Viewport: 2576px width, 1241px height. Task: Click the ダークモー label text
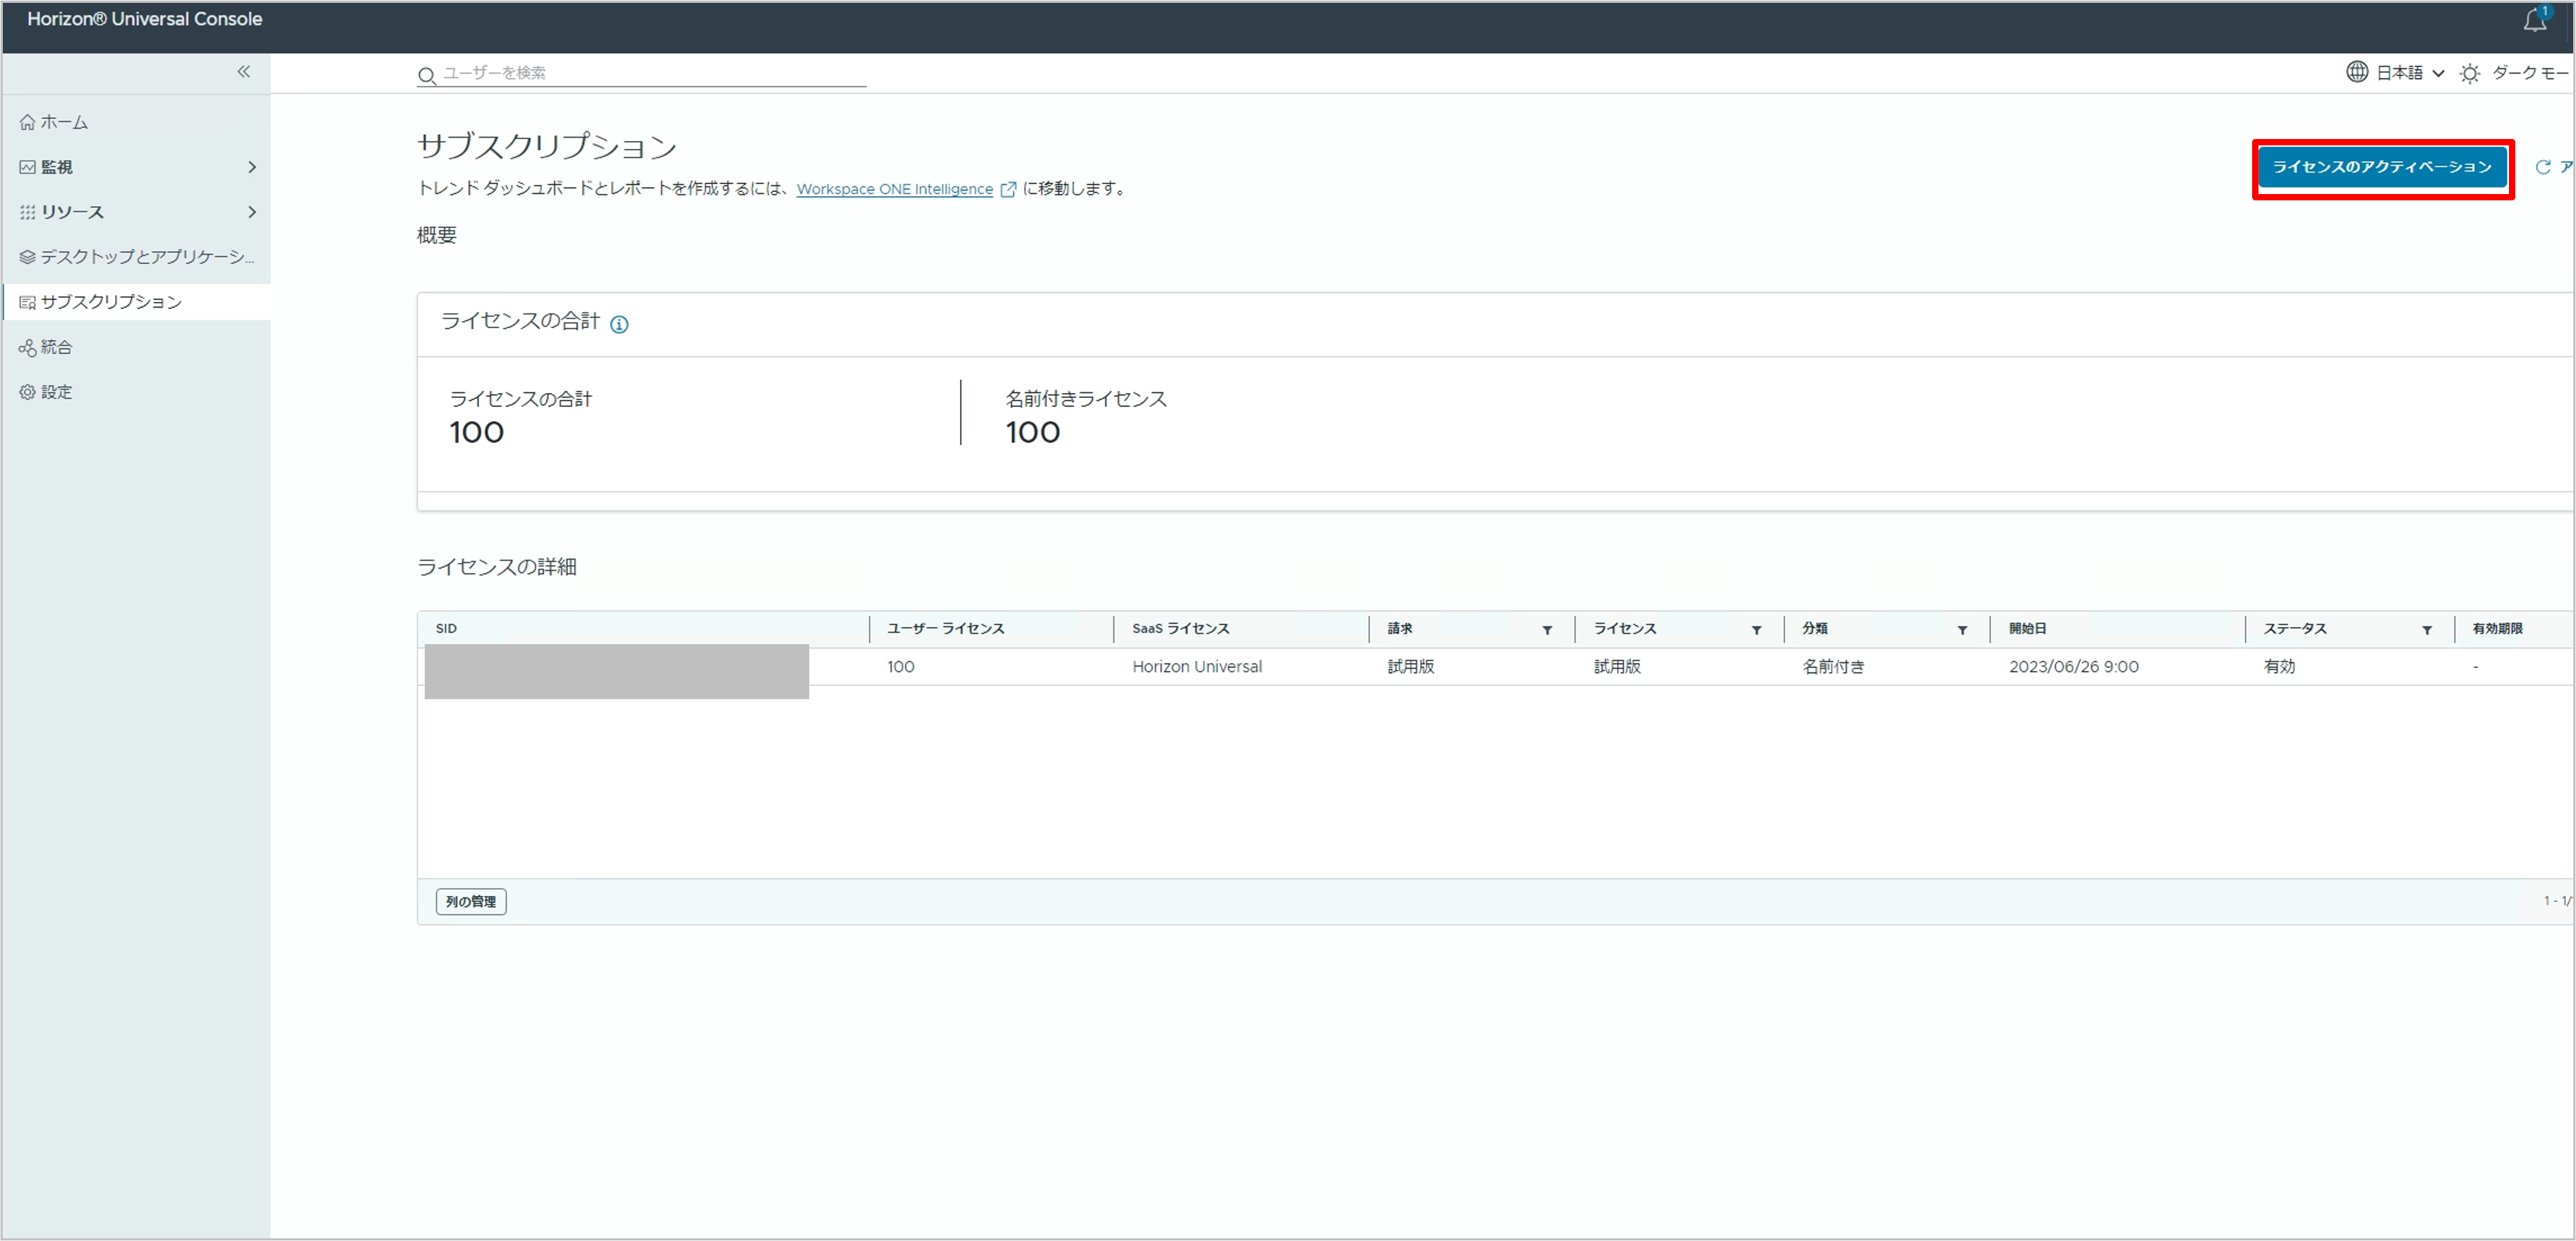(2530, 72)
